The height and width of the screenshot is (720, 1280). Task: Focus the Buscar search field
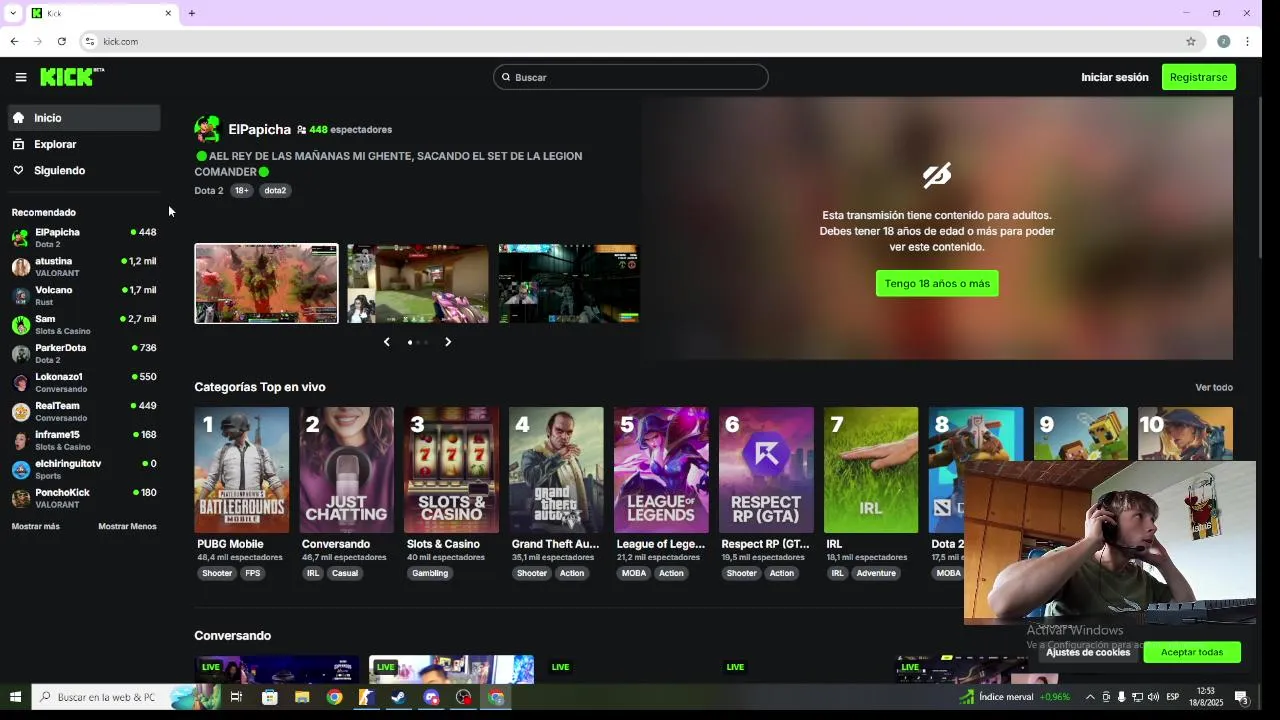(630, 77)
